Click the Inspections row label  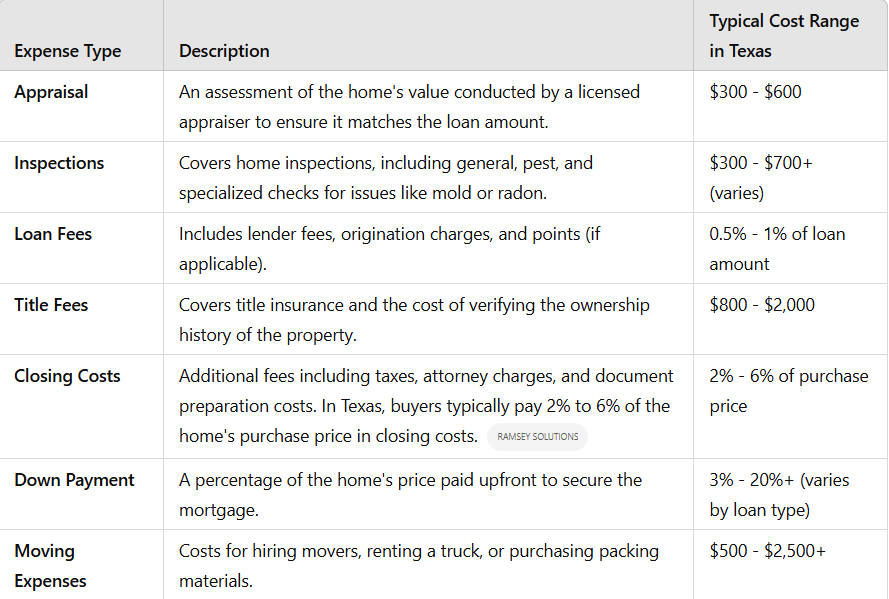(59, 163)
